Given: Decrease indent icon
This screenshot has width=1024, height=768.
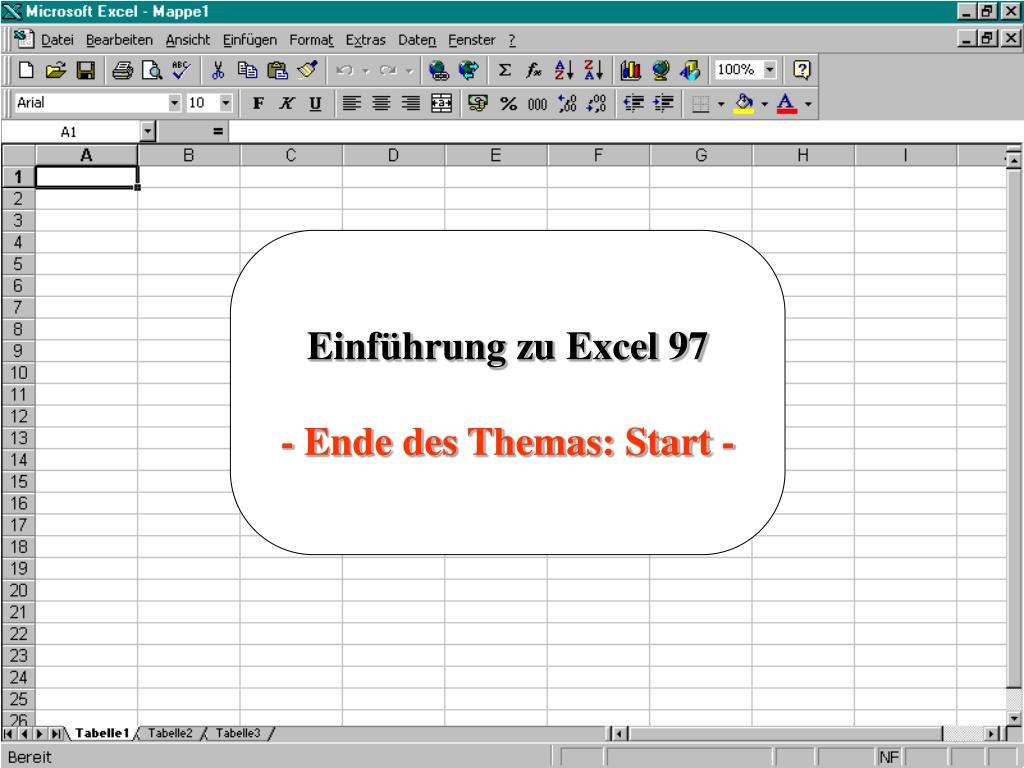Looking at the screenshot, I should point(633,103).
